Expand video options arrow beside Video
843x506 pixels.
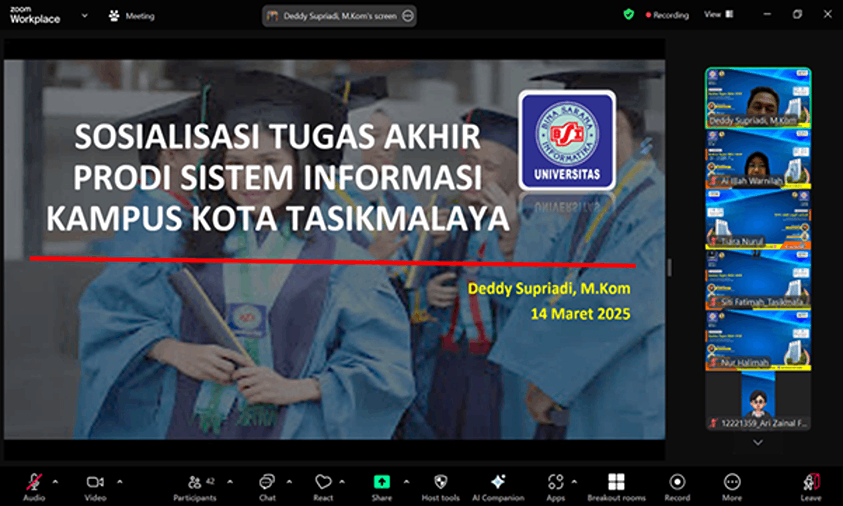(x=119, y=482)
